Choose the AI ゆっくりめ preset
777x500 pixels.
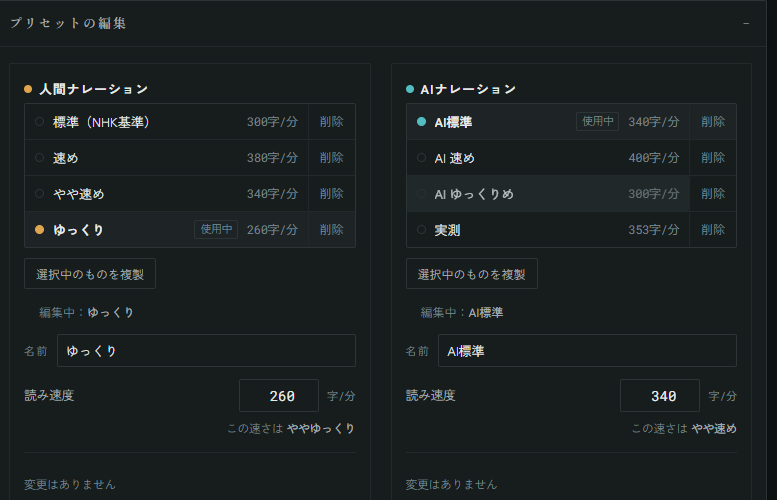(548, 193)
